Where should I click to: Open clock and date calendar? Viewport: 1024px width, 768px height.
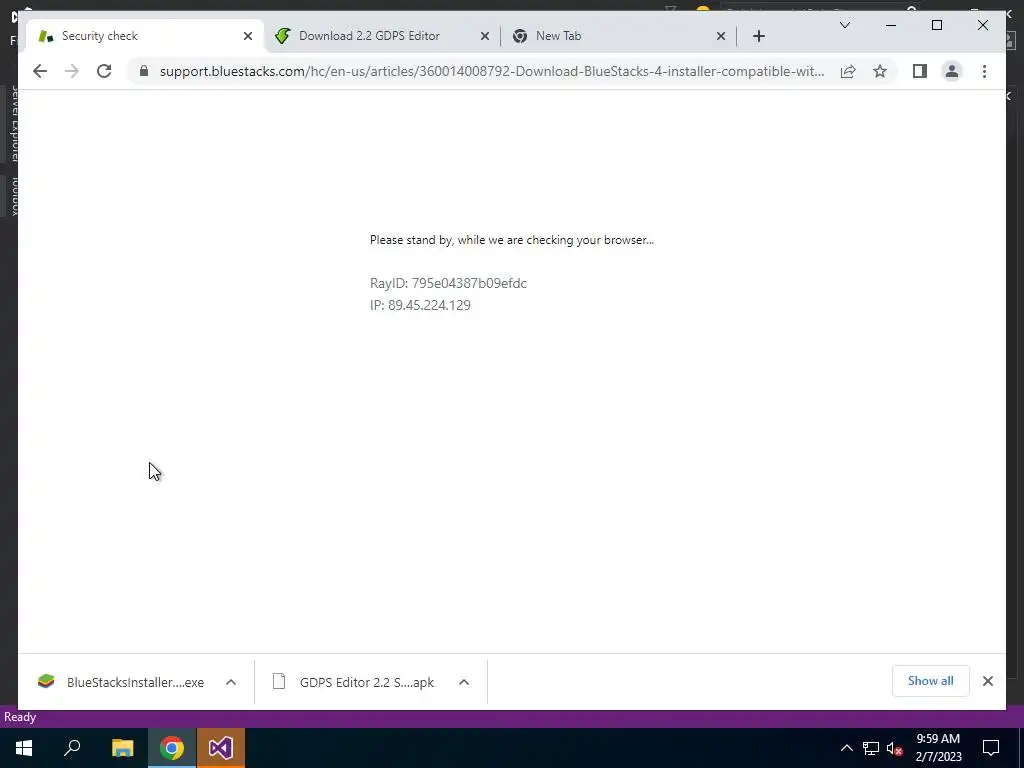[938, 748]
